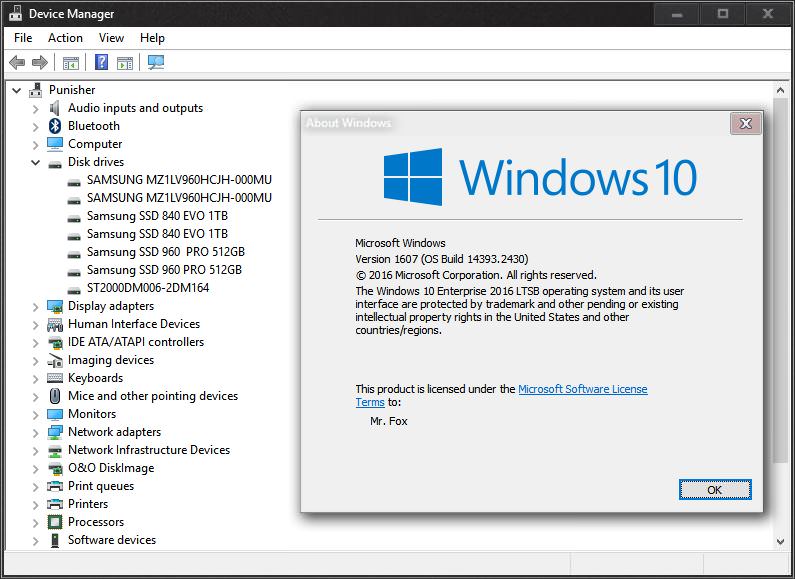Click the Audio speaker icon
The height and width of the screenshot is (579, 795).
pyautogui.click(x=55, y=108)
